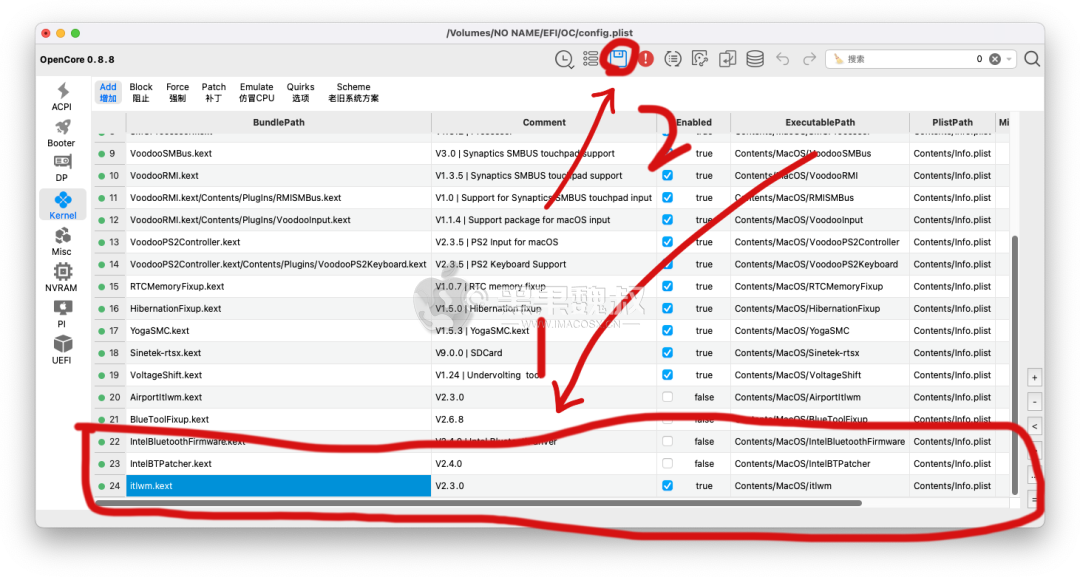Open the Booter configuration section
Image resolution: width=1080 pixels, height=577 pixels.
pyautogui.click(x=62, y=133)
